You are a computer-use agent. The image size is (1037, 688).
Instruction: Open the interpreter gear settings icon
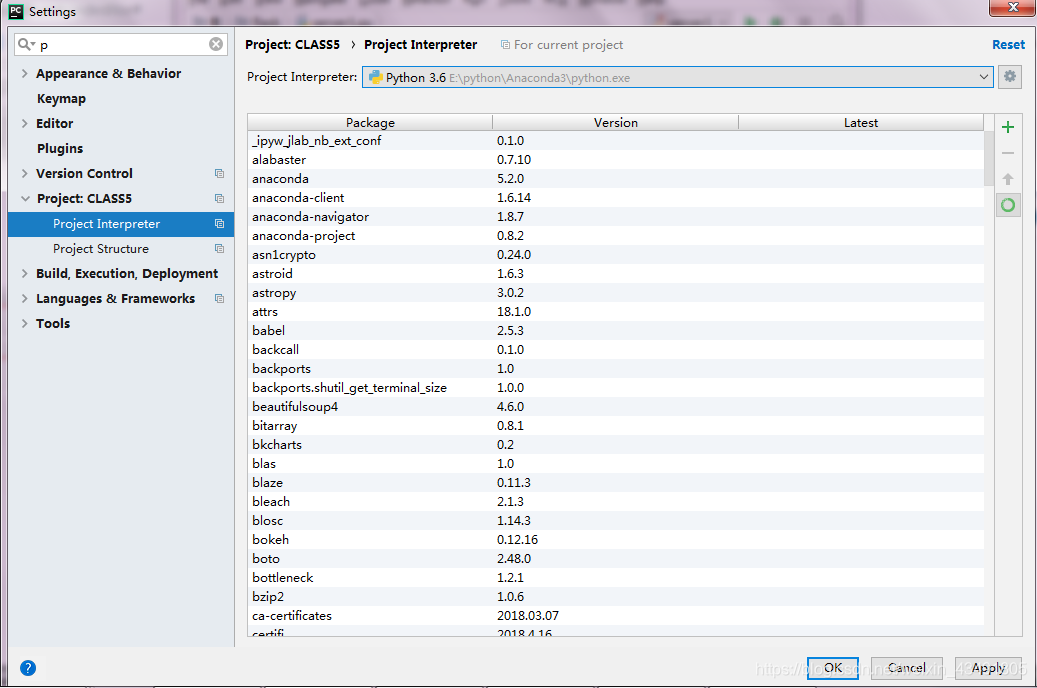tap(1009, 77)
